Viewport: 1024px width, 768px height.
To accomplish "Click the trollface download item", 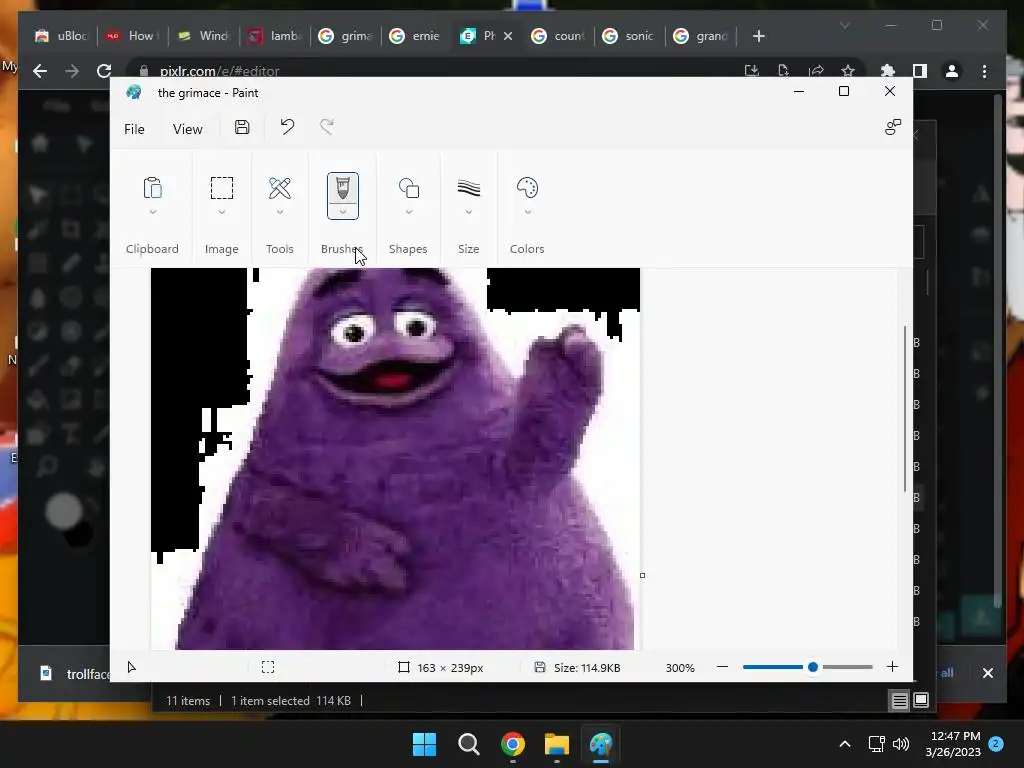I will (73, 673).
